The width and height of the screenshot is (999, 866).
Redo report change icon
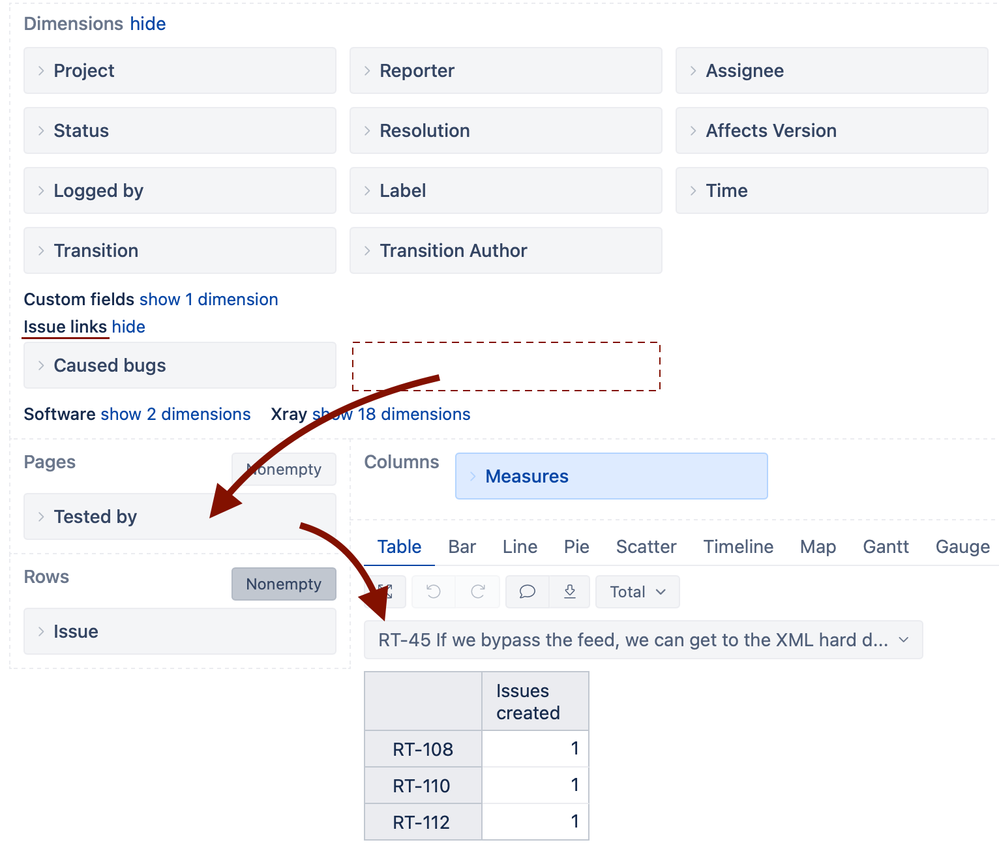click(478, 592)
